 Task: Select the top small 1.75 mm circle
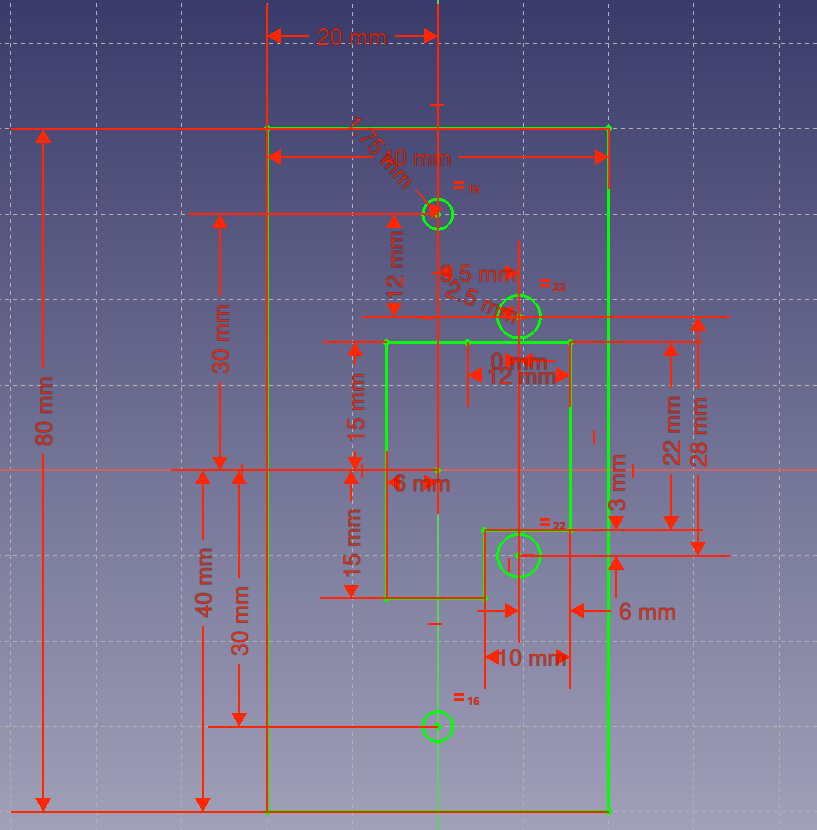coord(438,214)
